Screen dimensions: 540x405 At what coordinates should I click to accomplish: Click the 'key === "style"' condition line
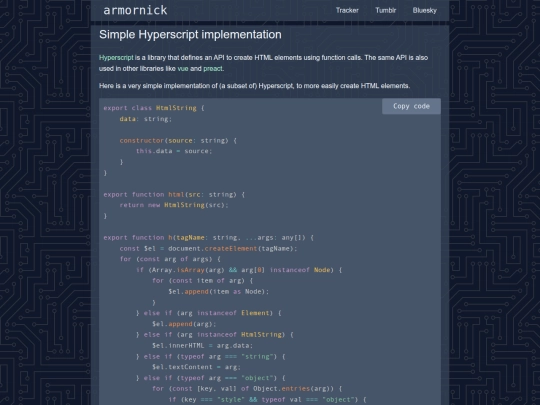[x=267, y=399]
